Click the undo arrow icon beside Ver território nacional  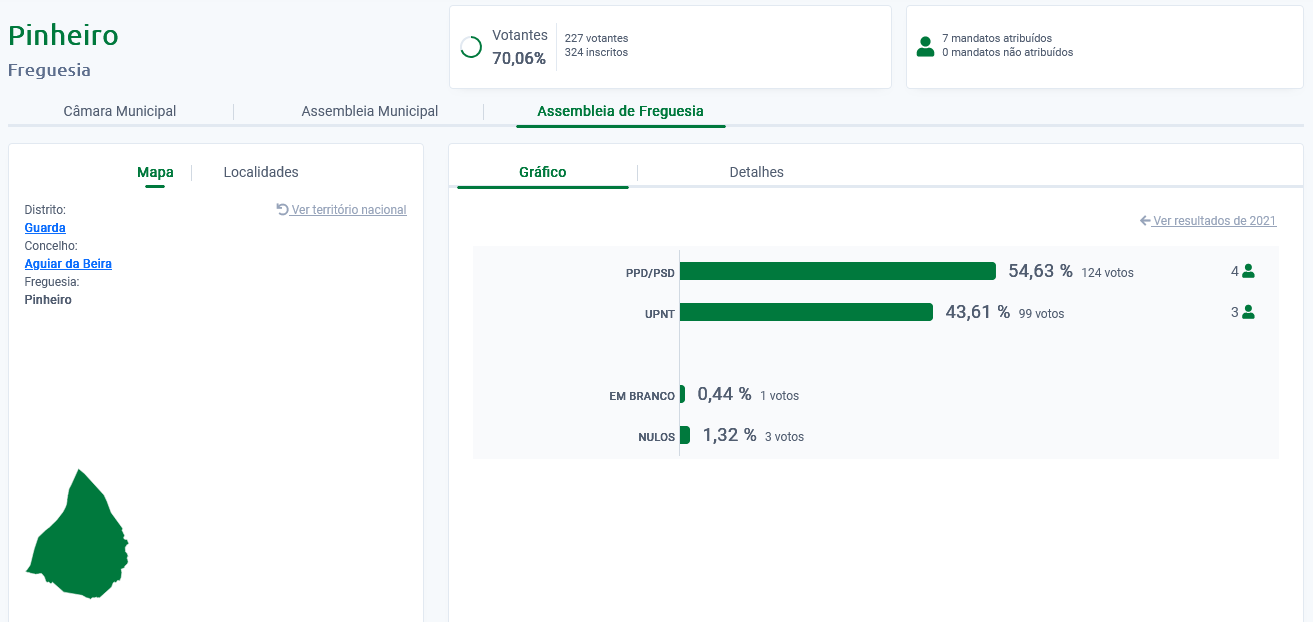tap(282, 210)
